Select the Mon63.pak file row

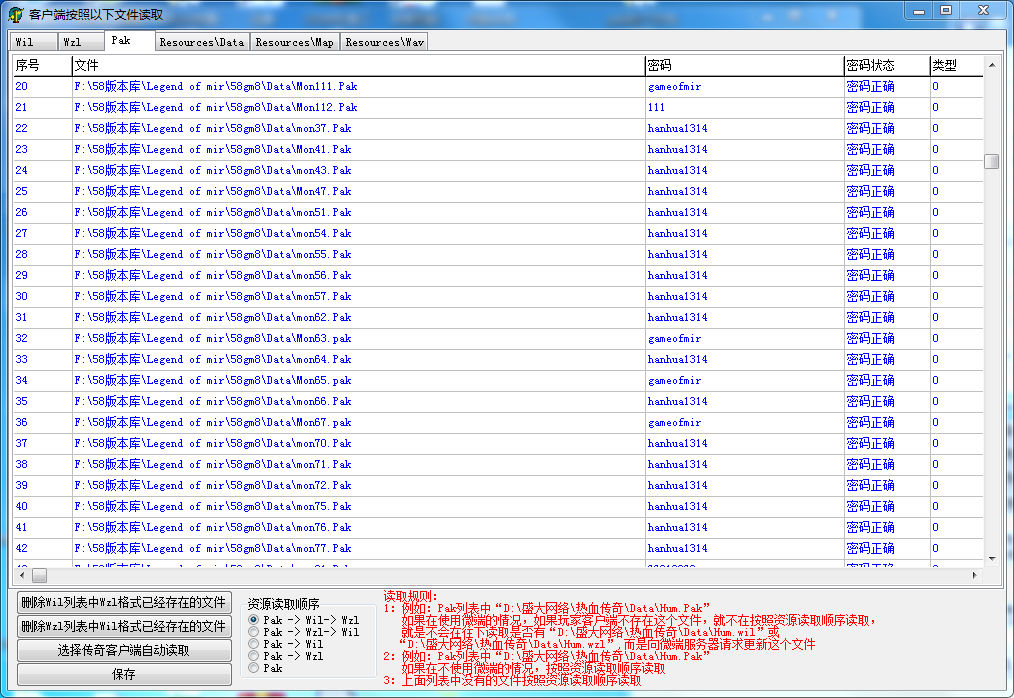pos(498,338)
